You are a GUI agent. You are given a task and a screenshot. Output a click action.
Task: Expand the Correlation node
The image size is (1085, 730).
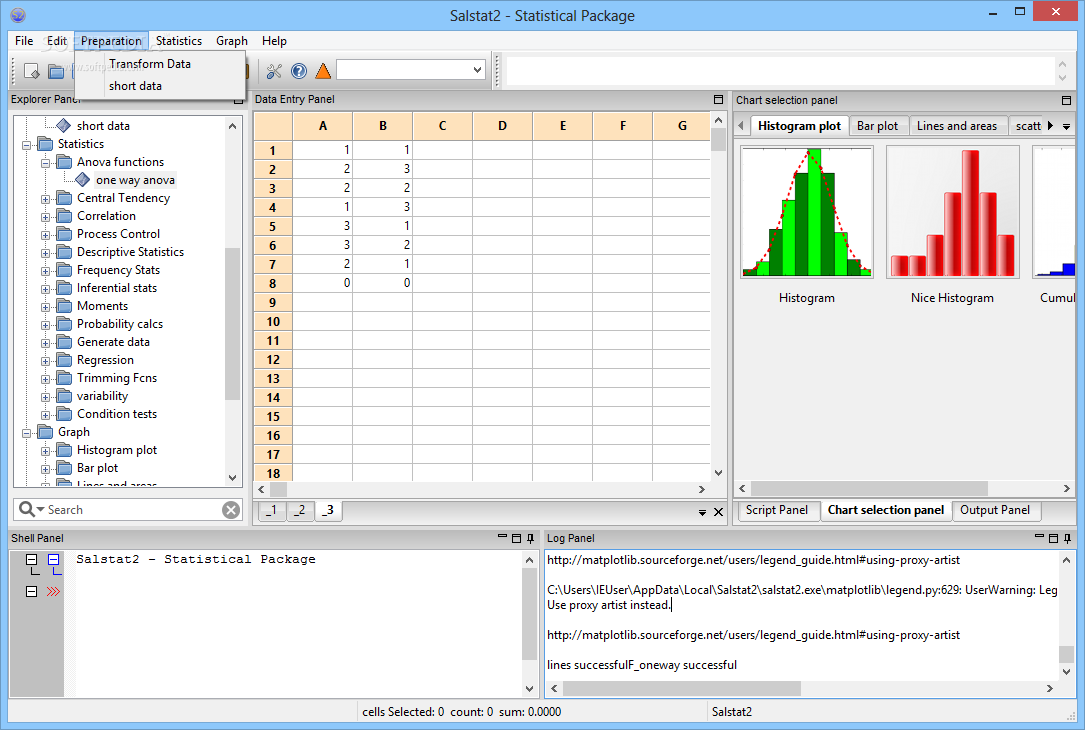point(46,217)
